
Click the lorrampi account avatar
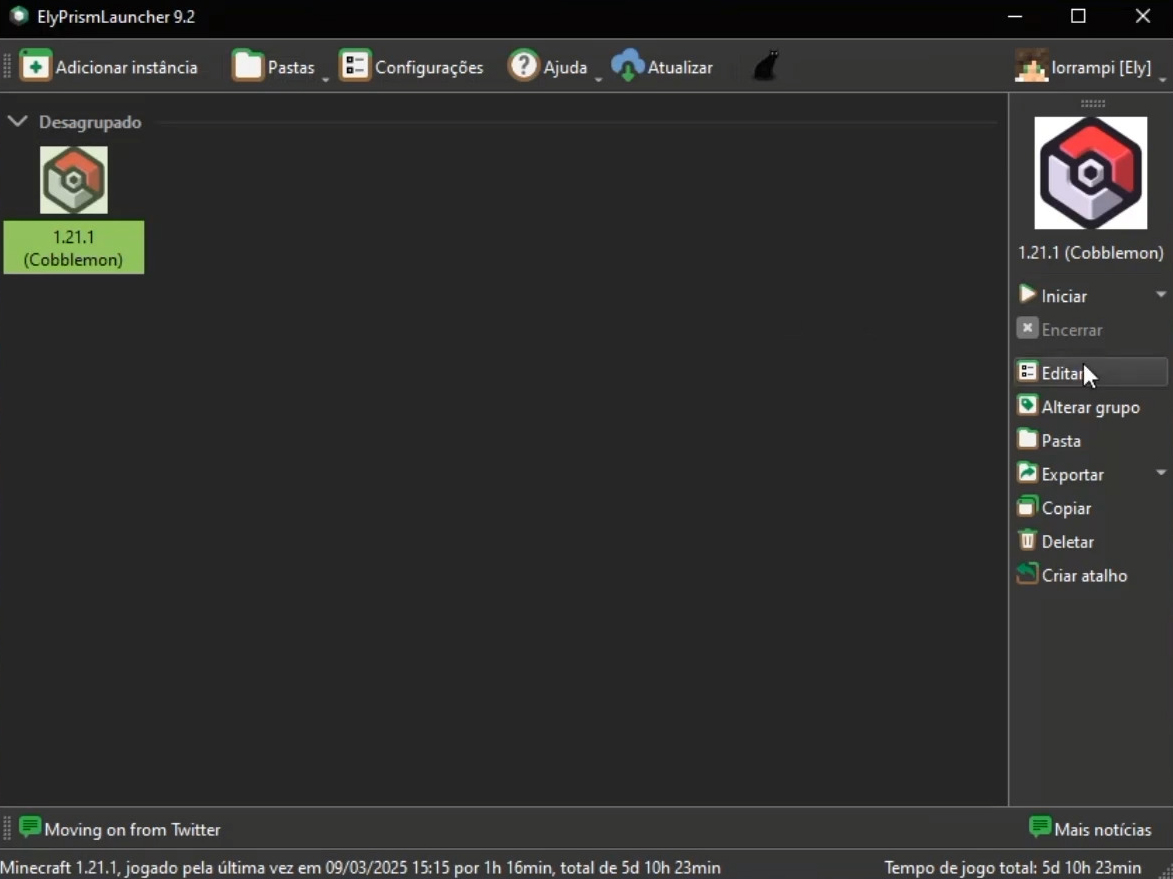(1031, 67)
